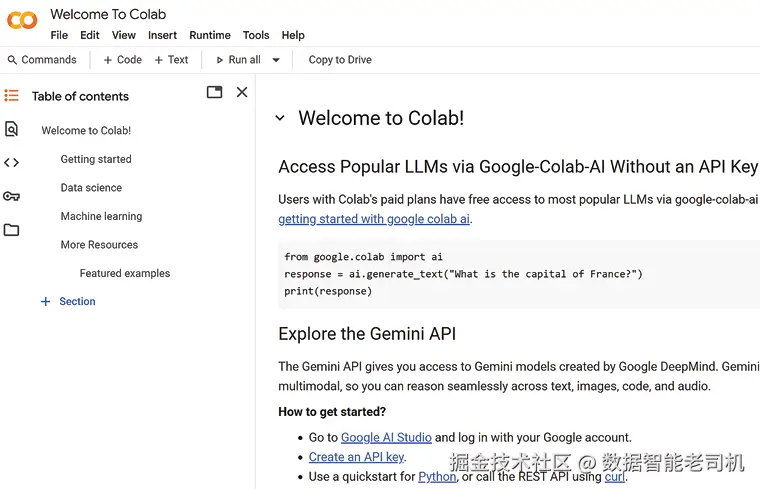Click the notebook title Welcome To Colab
The width and height of the screenshot is (760, 489).
click(108, 15)
